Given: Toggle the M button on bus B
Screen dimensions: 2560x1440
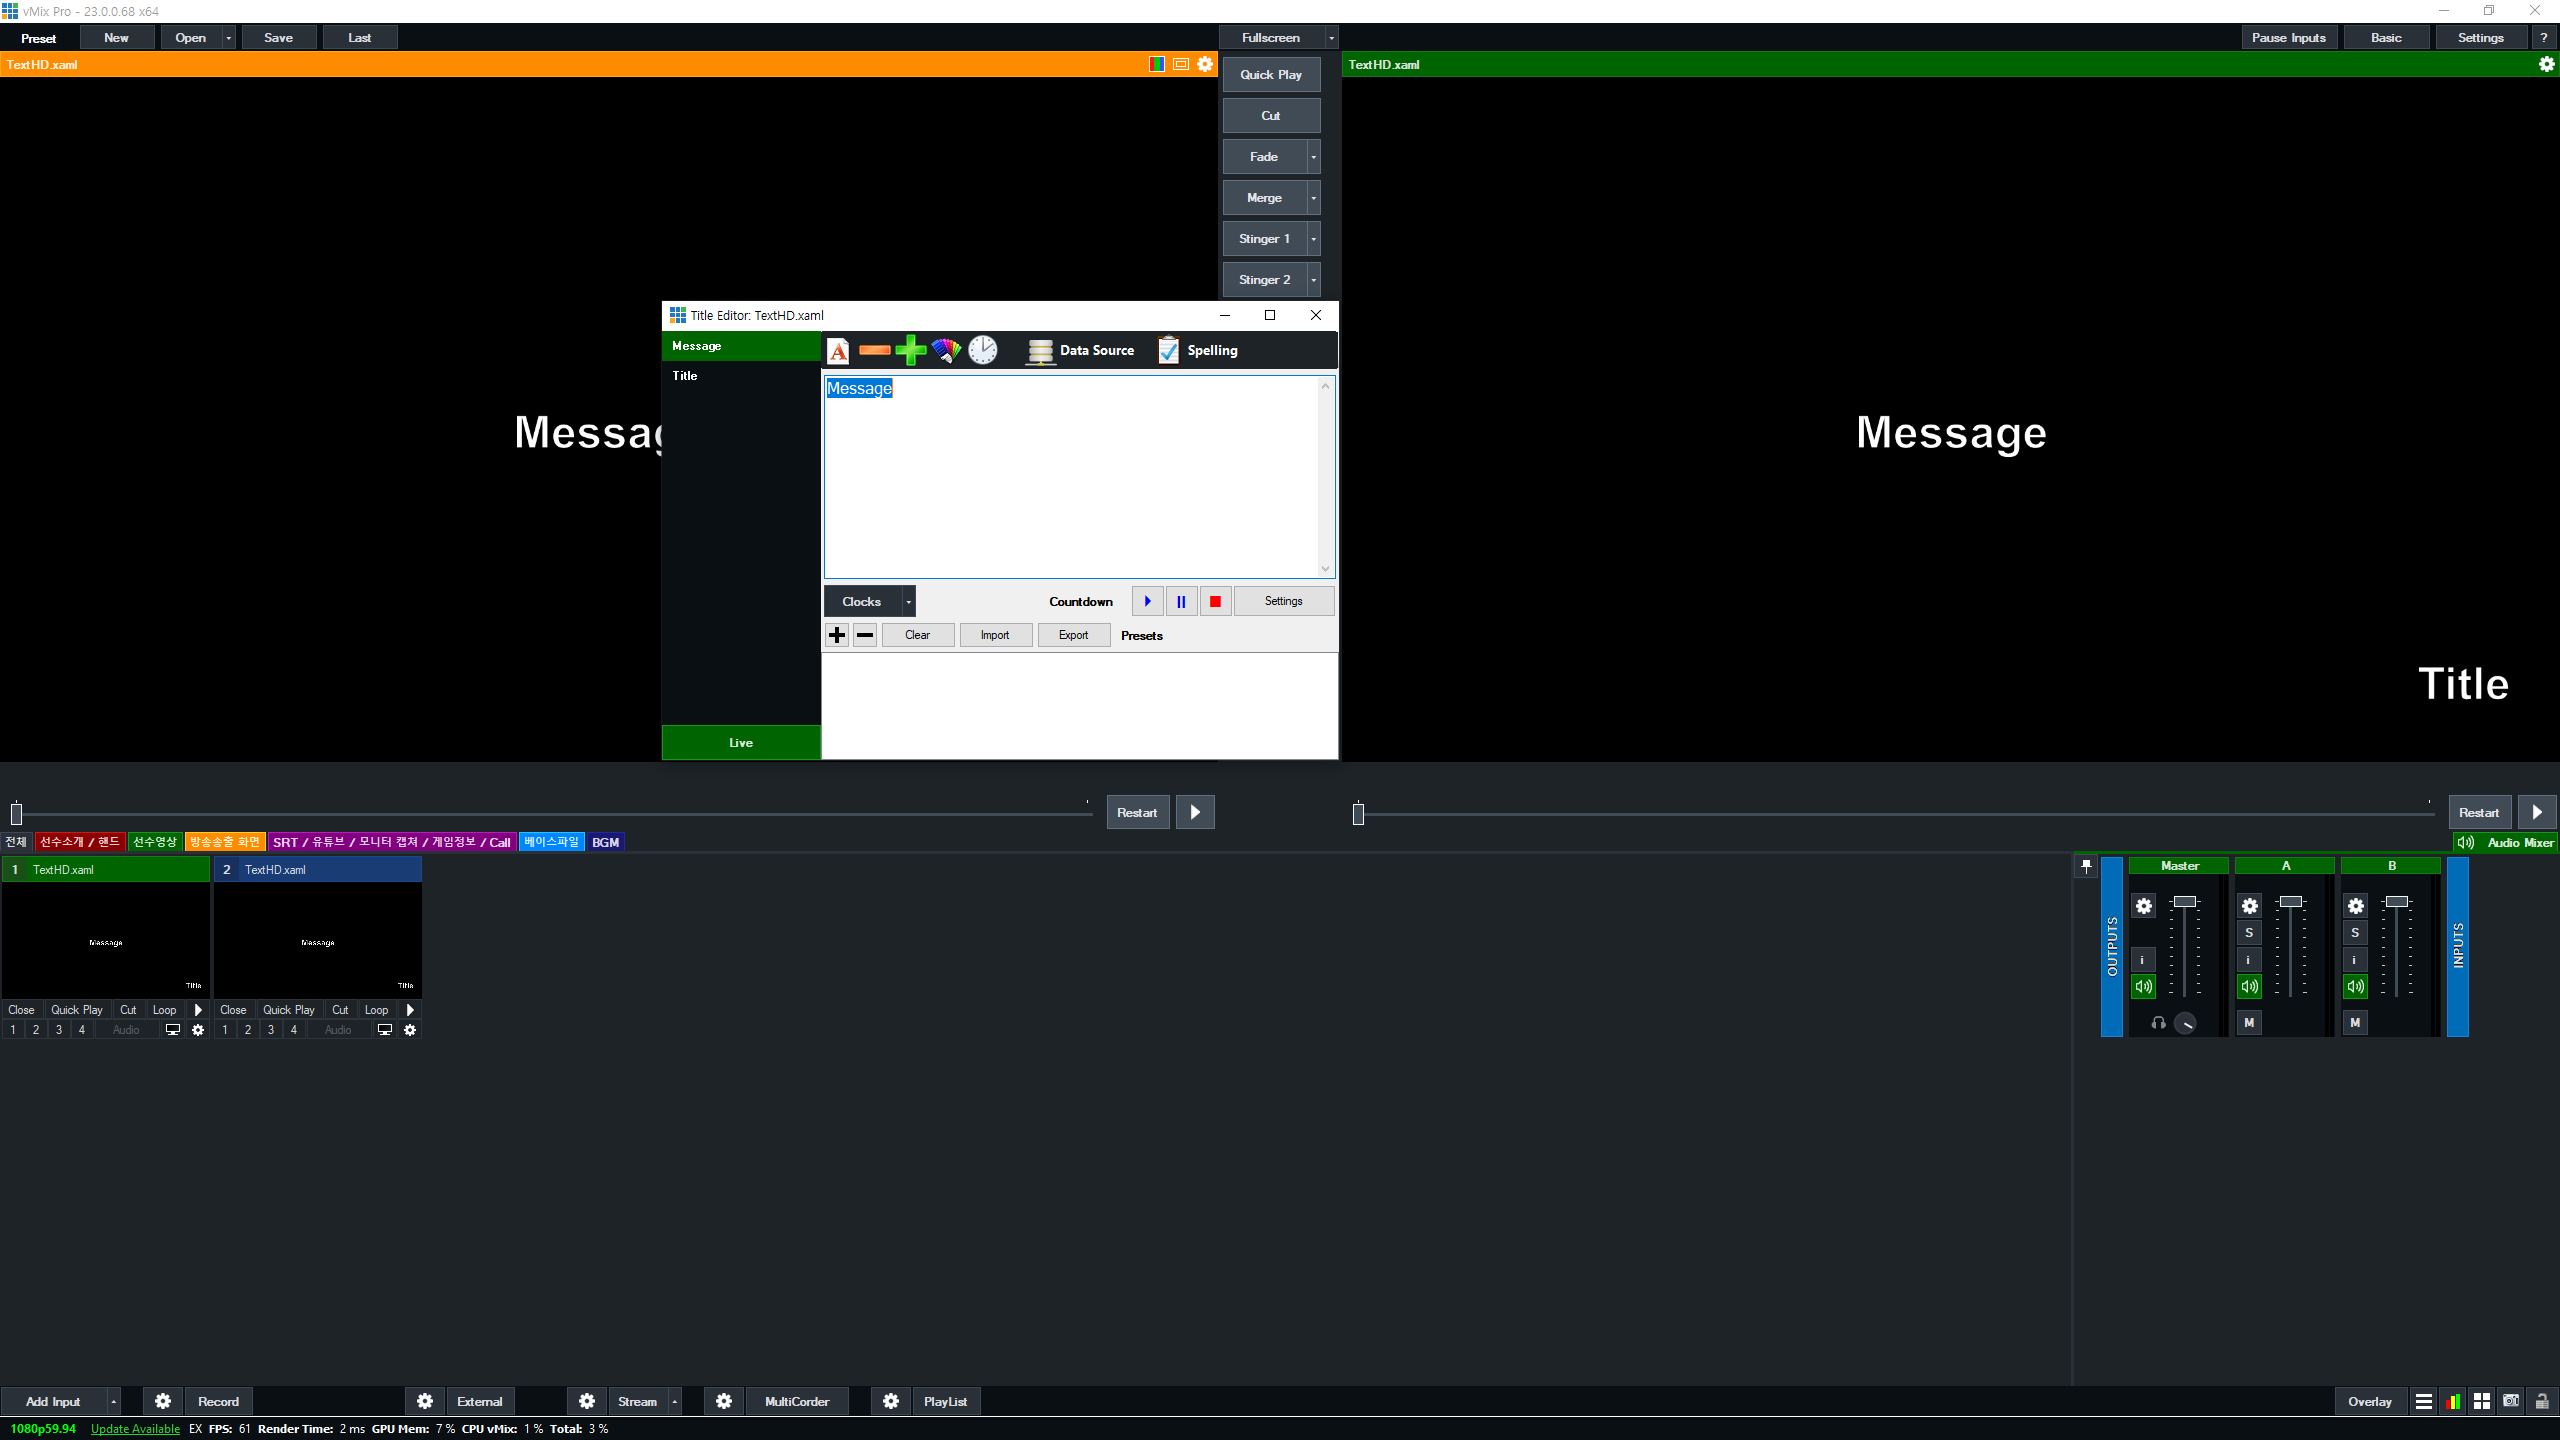Looking at the screenshot, I should (2355, 1023).
